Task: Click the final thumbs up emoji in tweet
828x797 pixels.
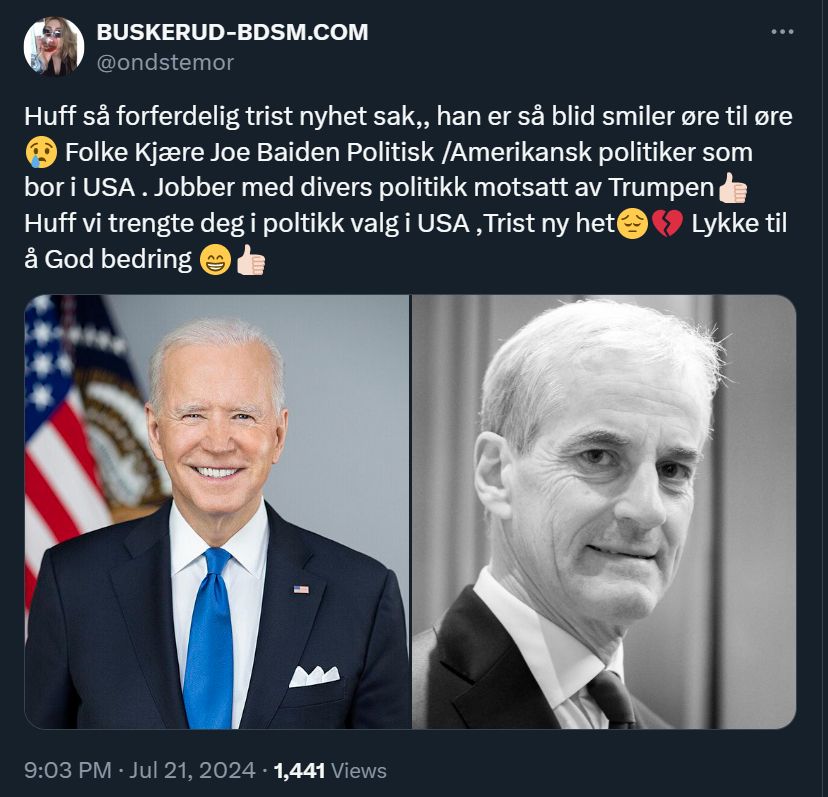Action: click(x=250, y=260)
